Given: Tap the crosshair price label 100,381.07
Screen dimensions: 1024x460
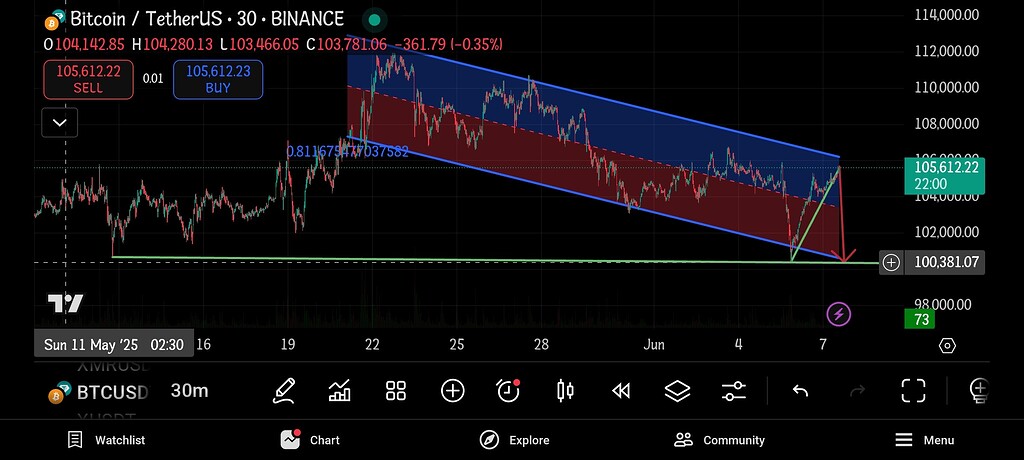Looking at the screenshot, I should [x=944, y=263].
